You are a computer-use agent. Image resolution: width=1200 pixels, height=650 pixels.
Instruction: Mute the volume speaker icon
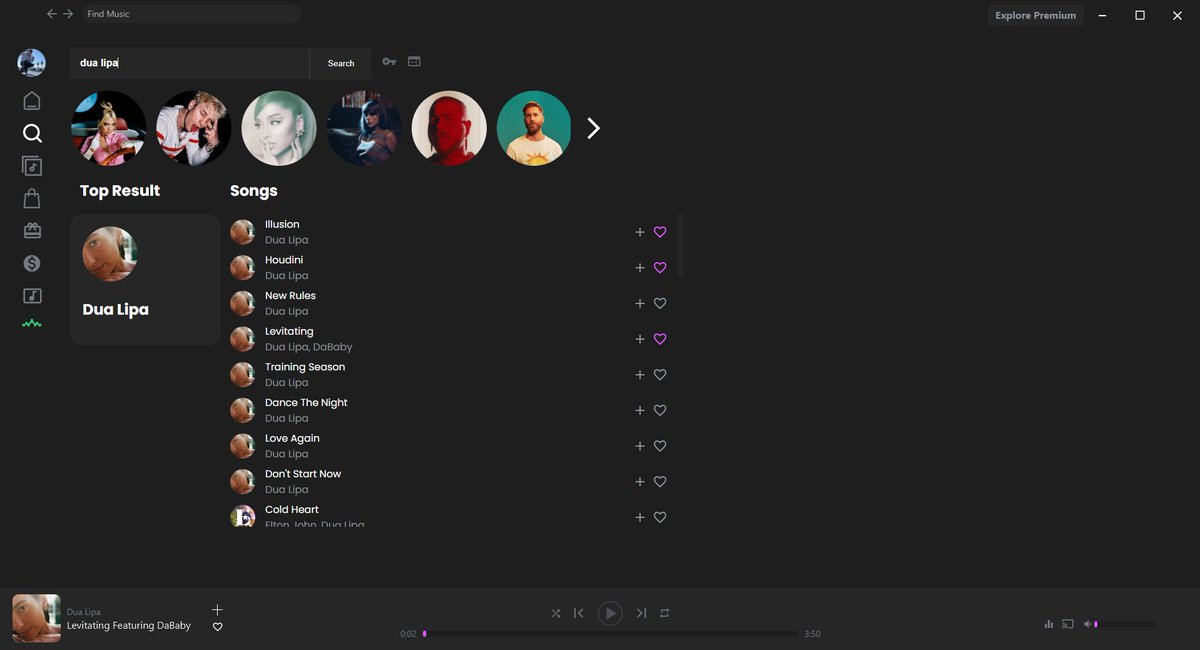[1088, 624]
